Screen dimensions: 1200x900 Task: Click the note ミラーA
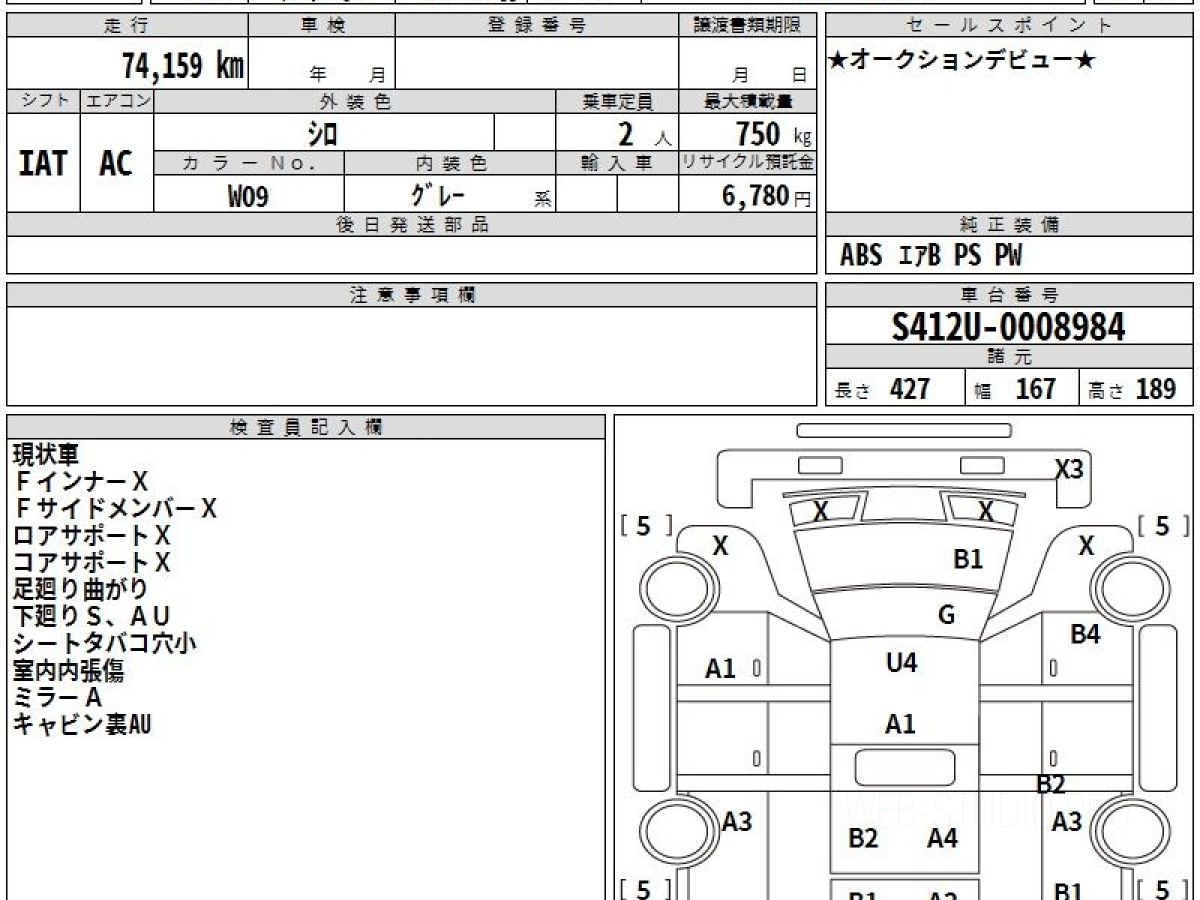[x=57, y=697]
